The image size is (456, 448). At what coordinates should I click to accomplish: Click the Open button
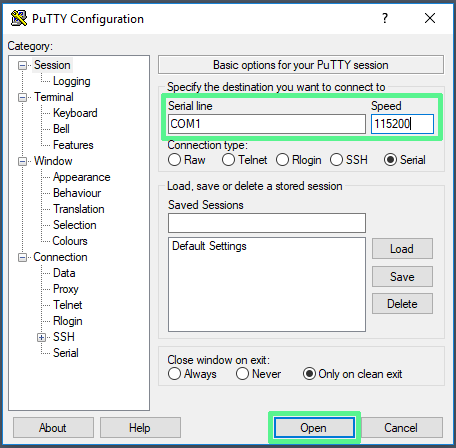click(314, 428)
